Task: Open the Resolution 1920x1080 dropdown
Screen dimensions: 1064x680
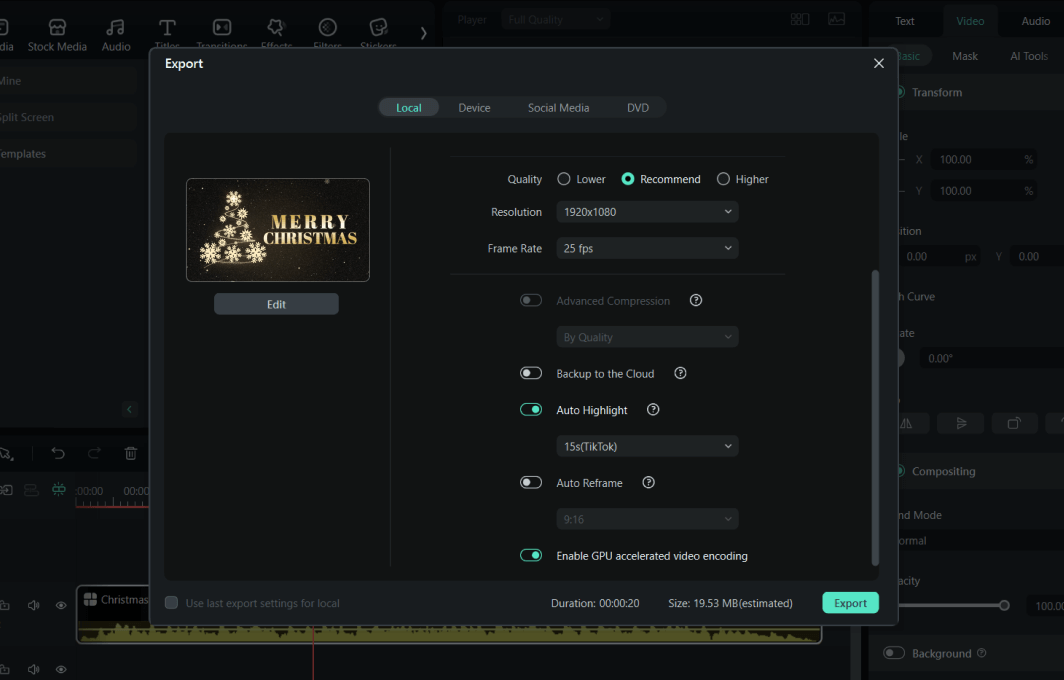Action: pos(647,212)
